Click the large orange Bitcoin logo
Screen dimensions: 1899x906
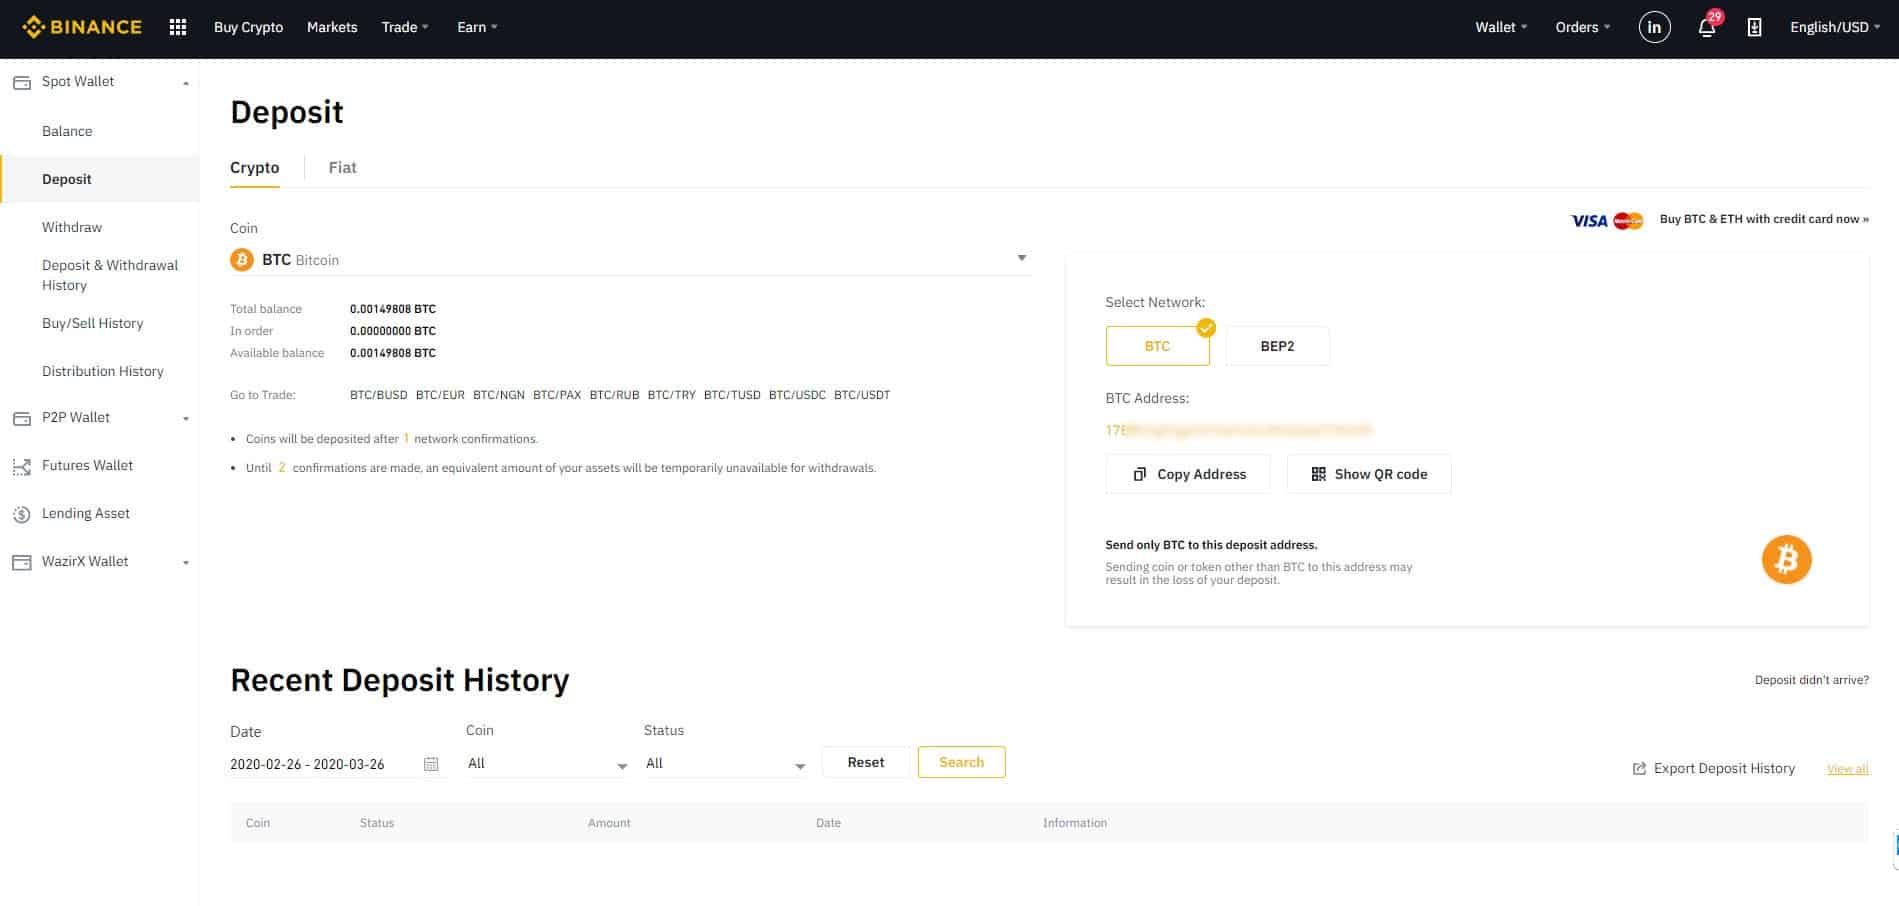1786,560
